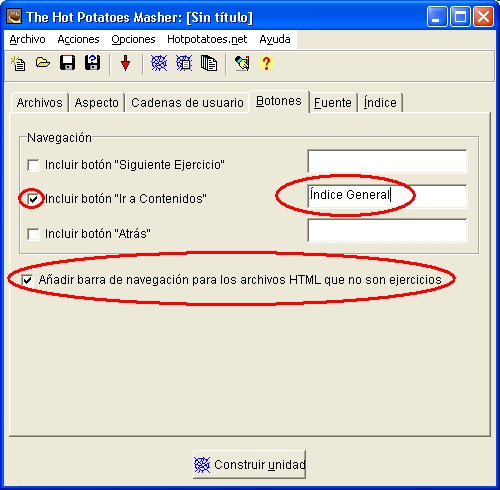Switch to the Cadenas de usuario tab
The height and width of the screenshot is (490, 500).
pyautogui.click(x=187, y=103)
